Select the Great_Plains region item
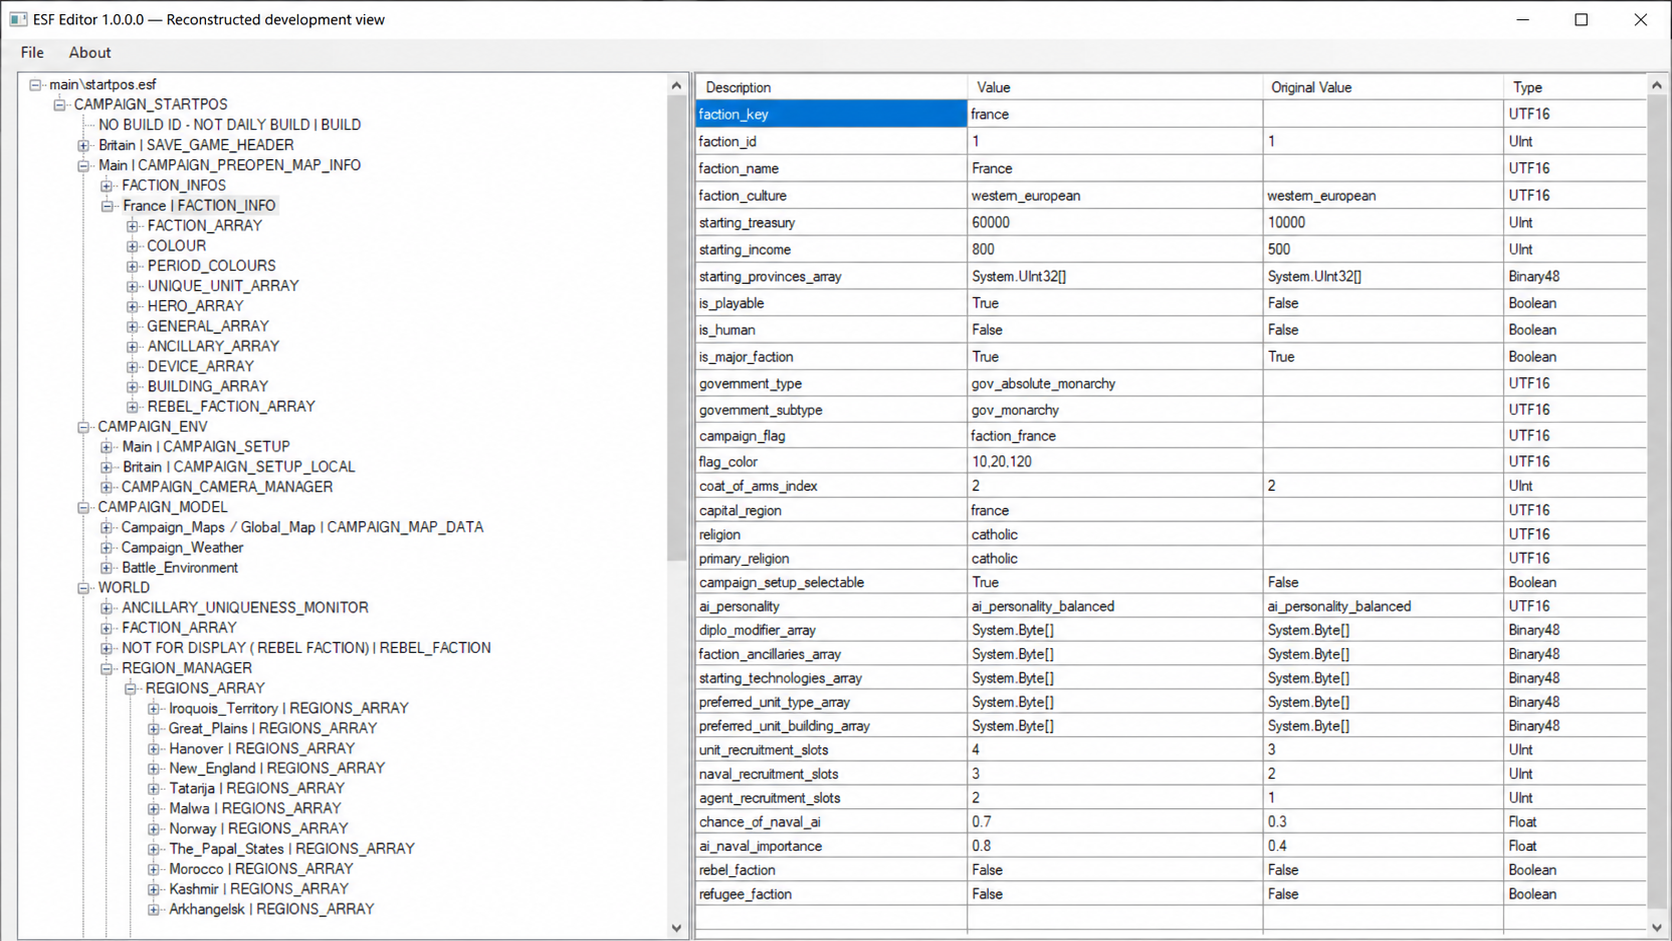 [x=273, y=729]
